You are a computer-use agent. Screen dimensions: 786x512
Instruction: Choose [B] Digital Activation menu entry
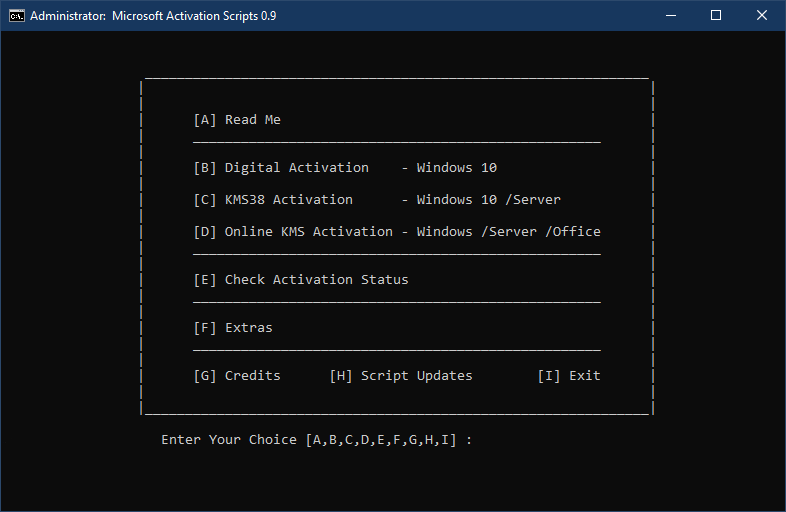(x=281, y=168)
